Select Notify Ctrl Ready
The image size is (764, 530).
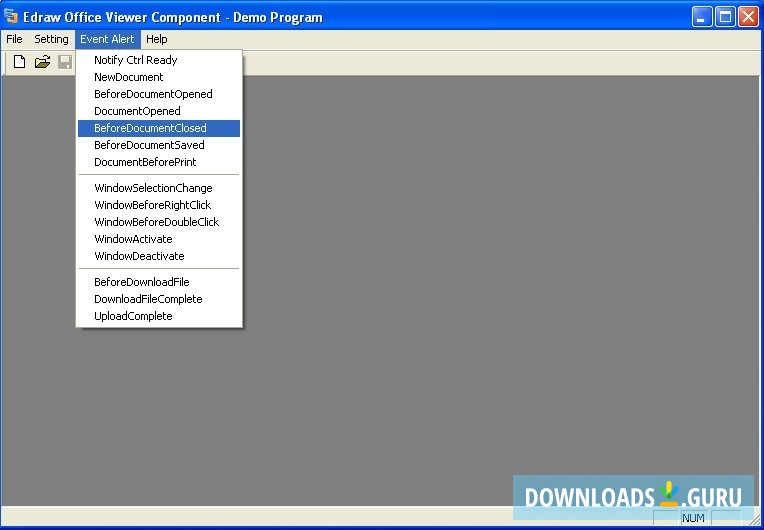159,60
